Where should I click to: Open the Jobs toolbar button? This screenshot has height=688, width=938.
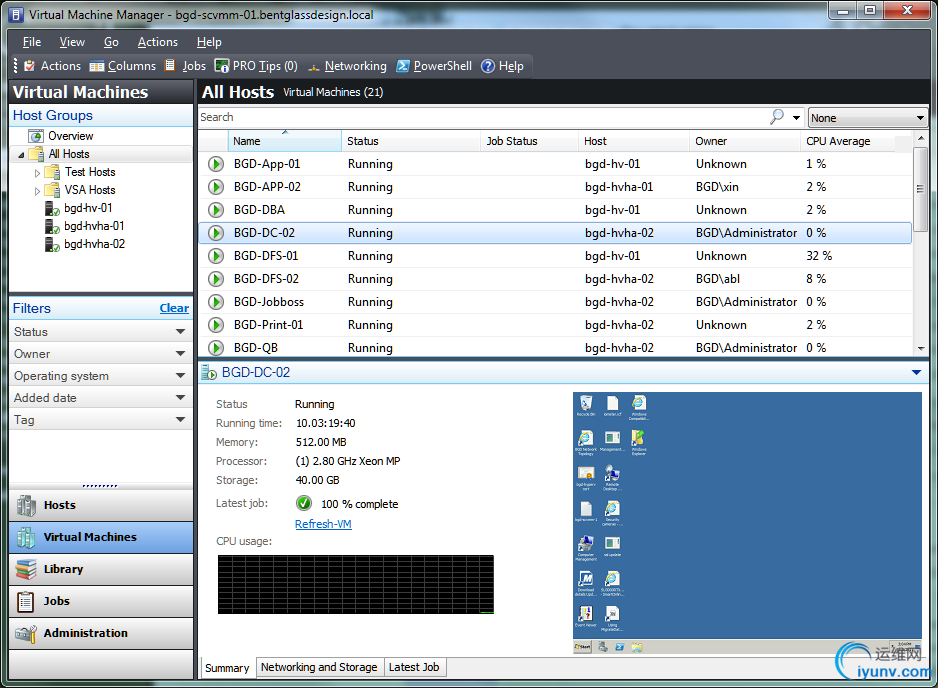tap(185, 66)
